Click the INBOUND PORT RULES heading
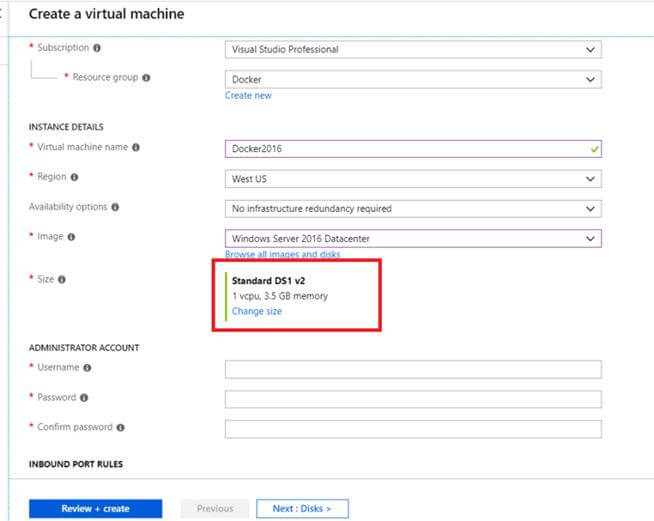The width and height of the screenshot is (654, 521). 76,464
